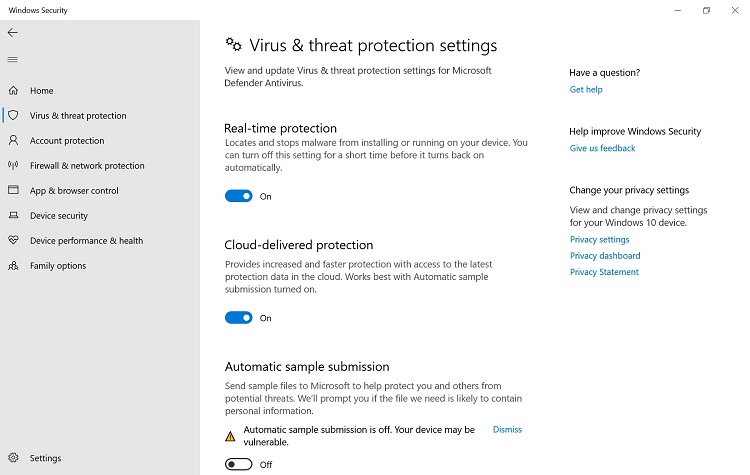Select the Virus & threat protection shield icon

coord(13,115)
